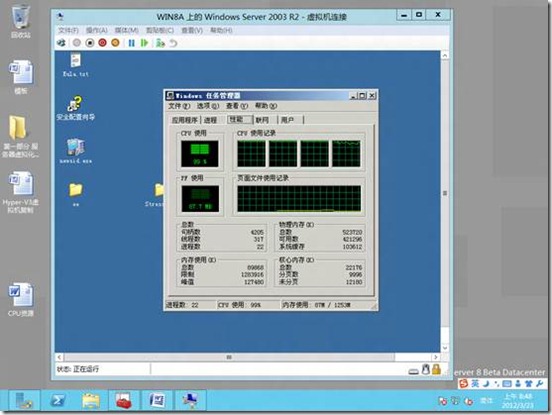Save VM state using orange toolbar icon
The height and width of the screenshot is (415, 552).
coord(115,43)
